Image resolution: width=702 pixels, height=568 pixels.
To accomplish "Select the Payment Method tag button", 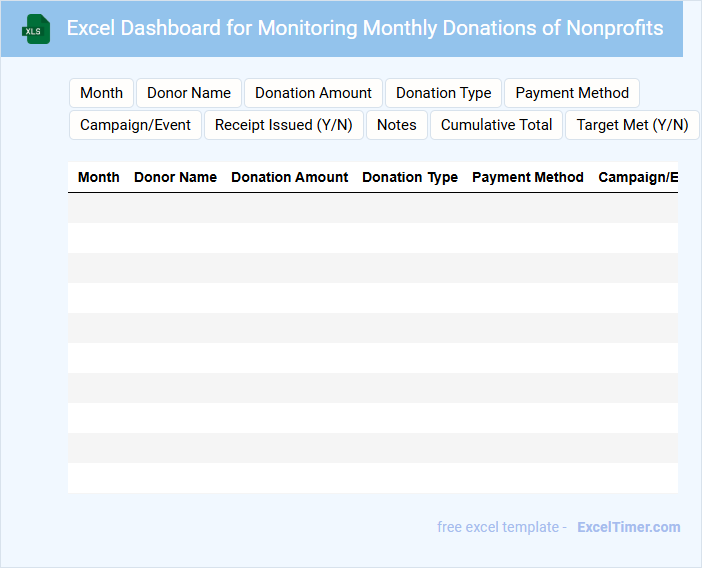I will (x=572, y=93).
